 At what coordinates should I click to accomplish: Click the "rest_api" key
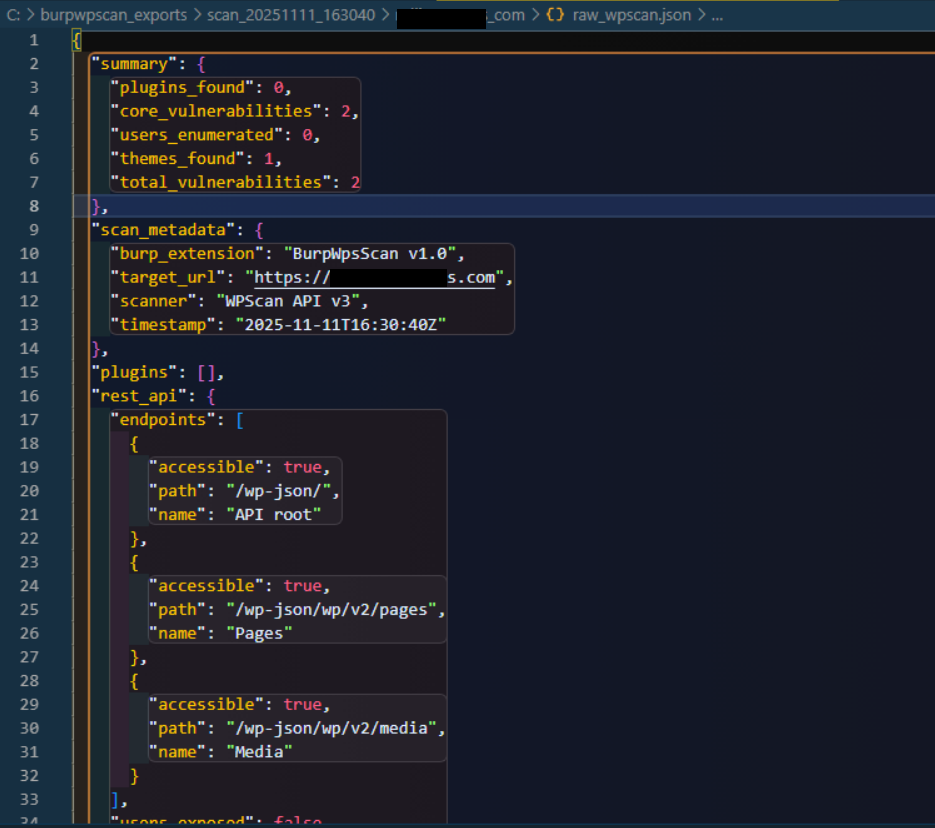click(139, 396)
